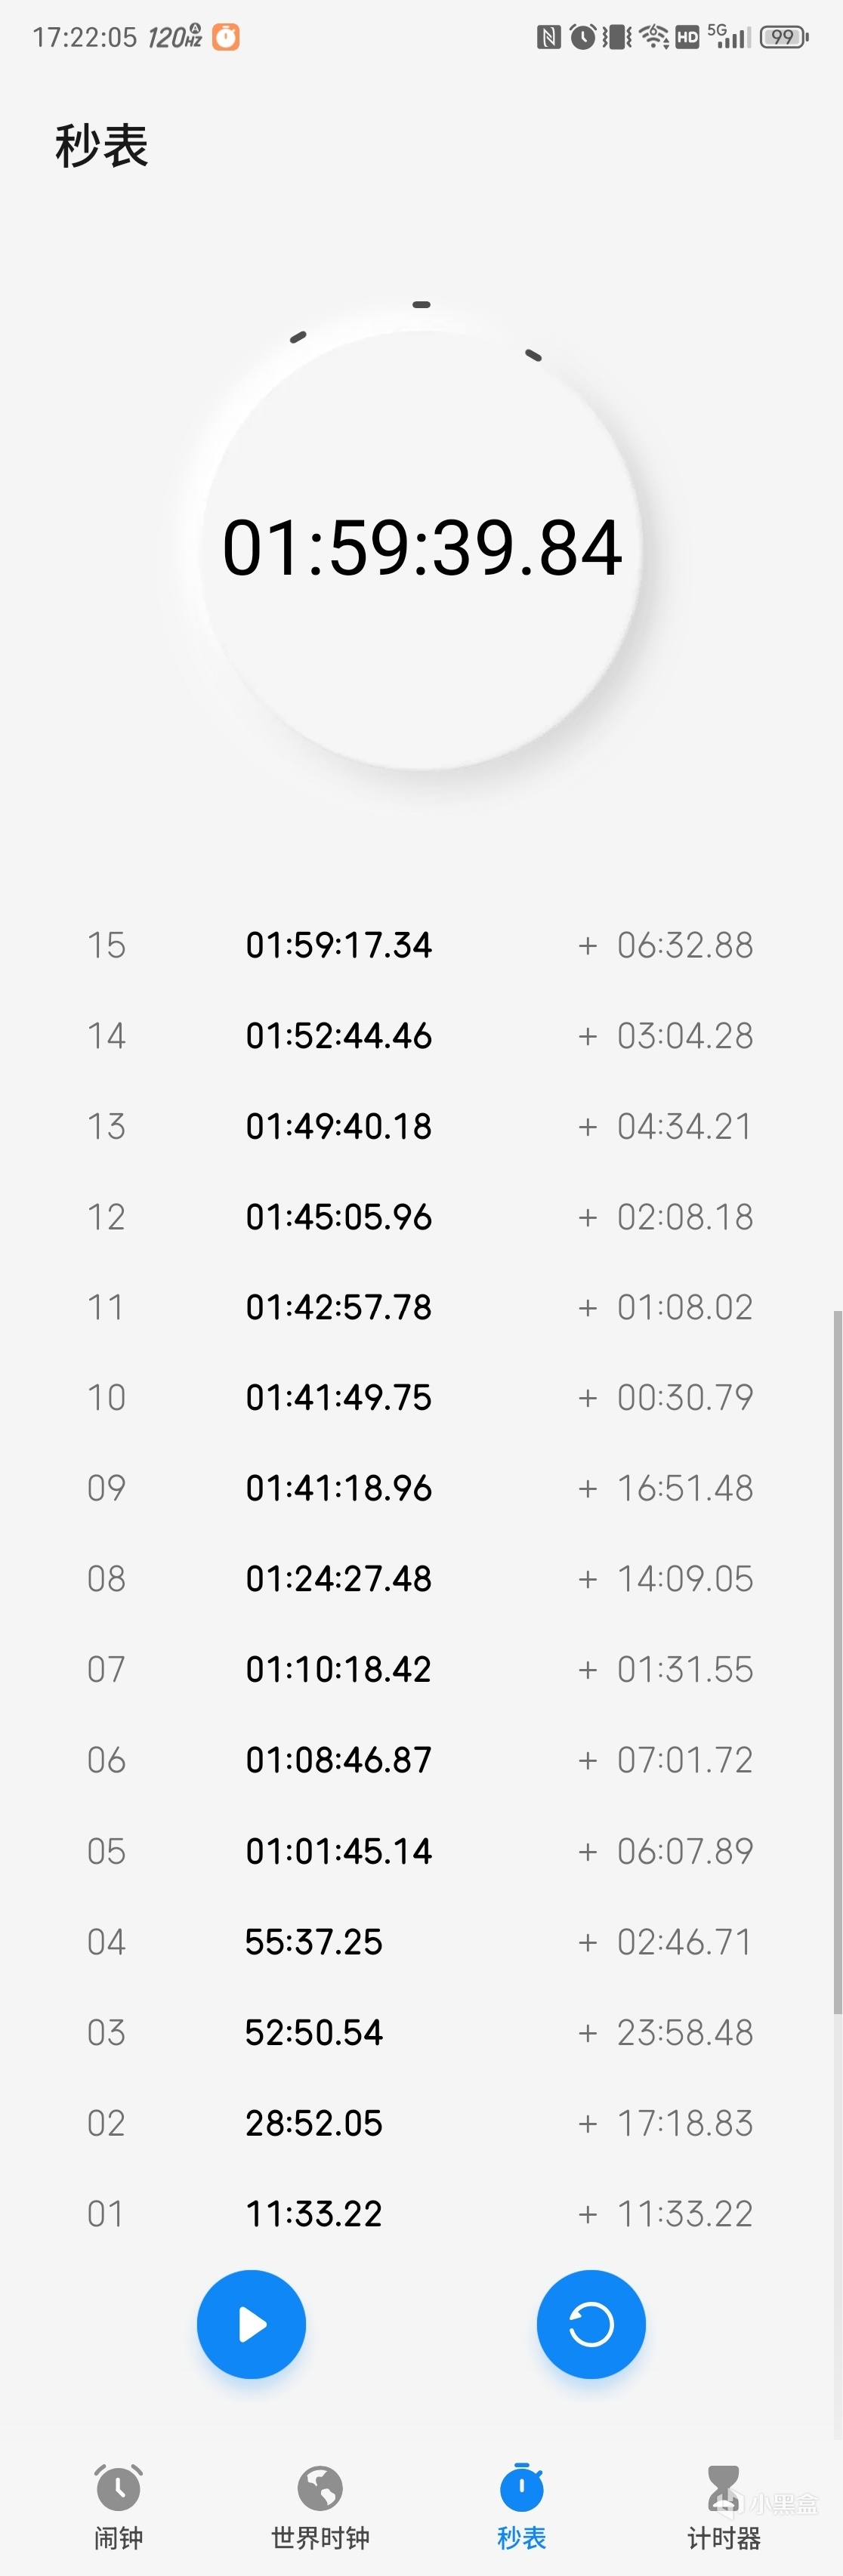Tap the battery indicator showing 99

(x=784, y=37)
